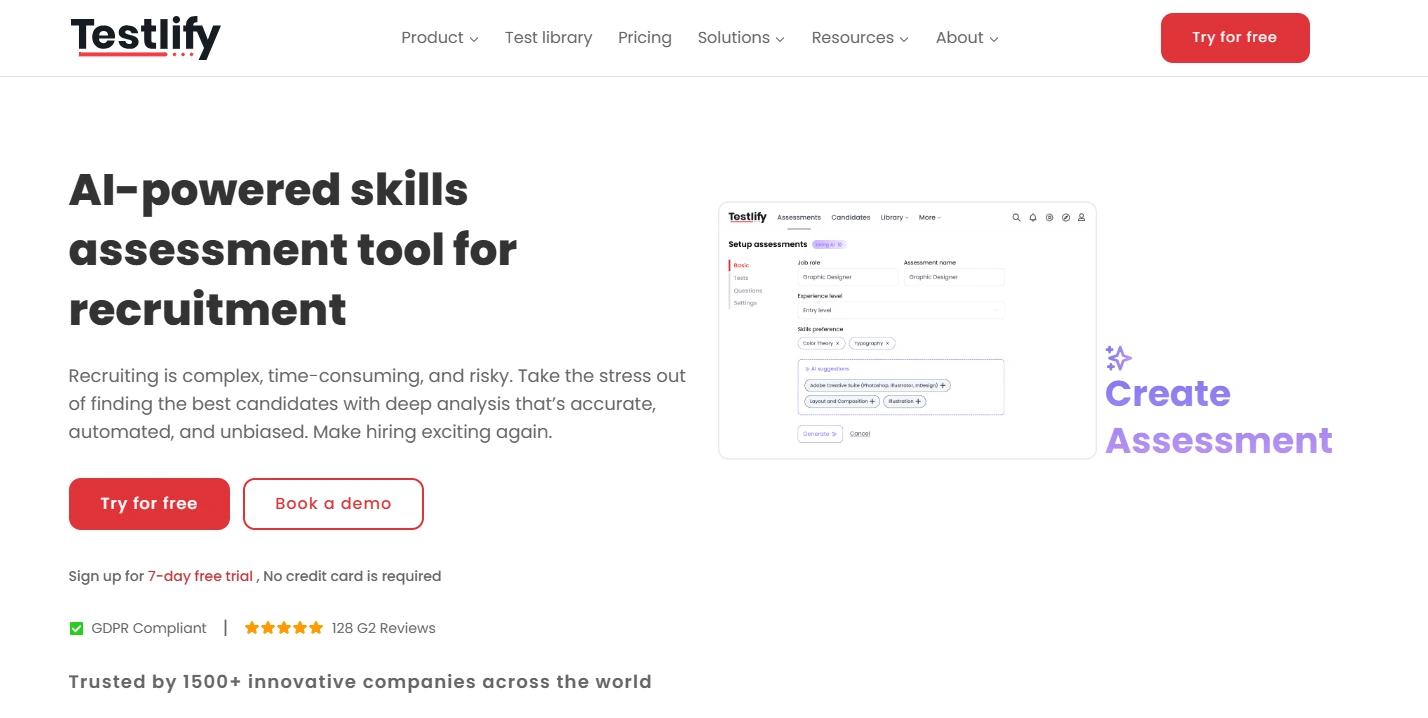Click the AI suggestions label in the preview
Screen dimensions: 1428x718
tap(827, 369)
